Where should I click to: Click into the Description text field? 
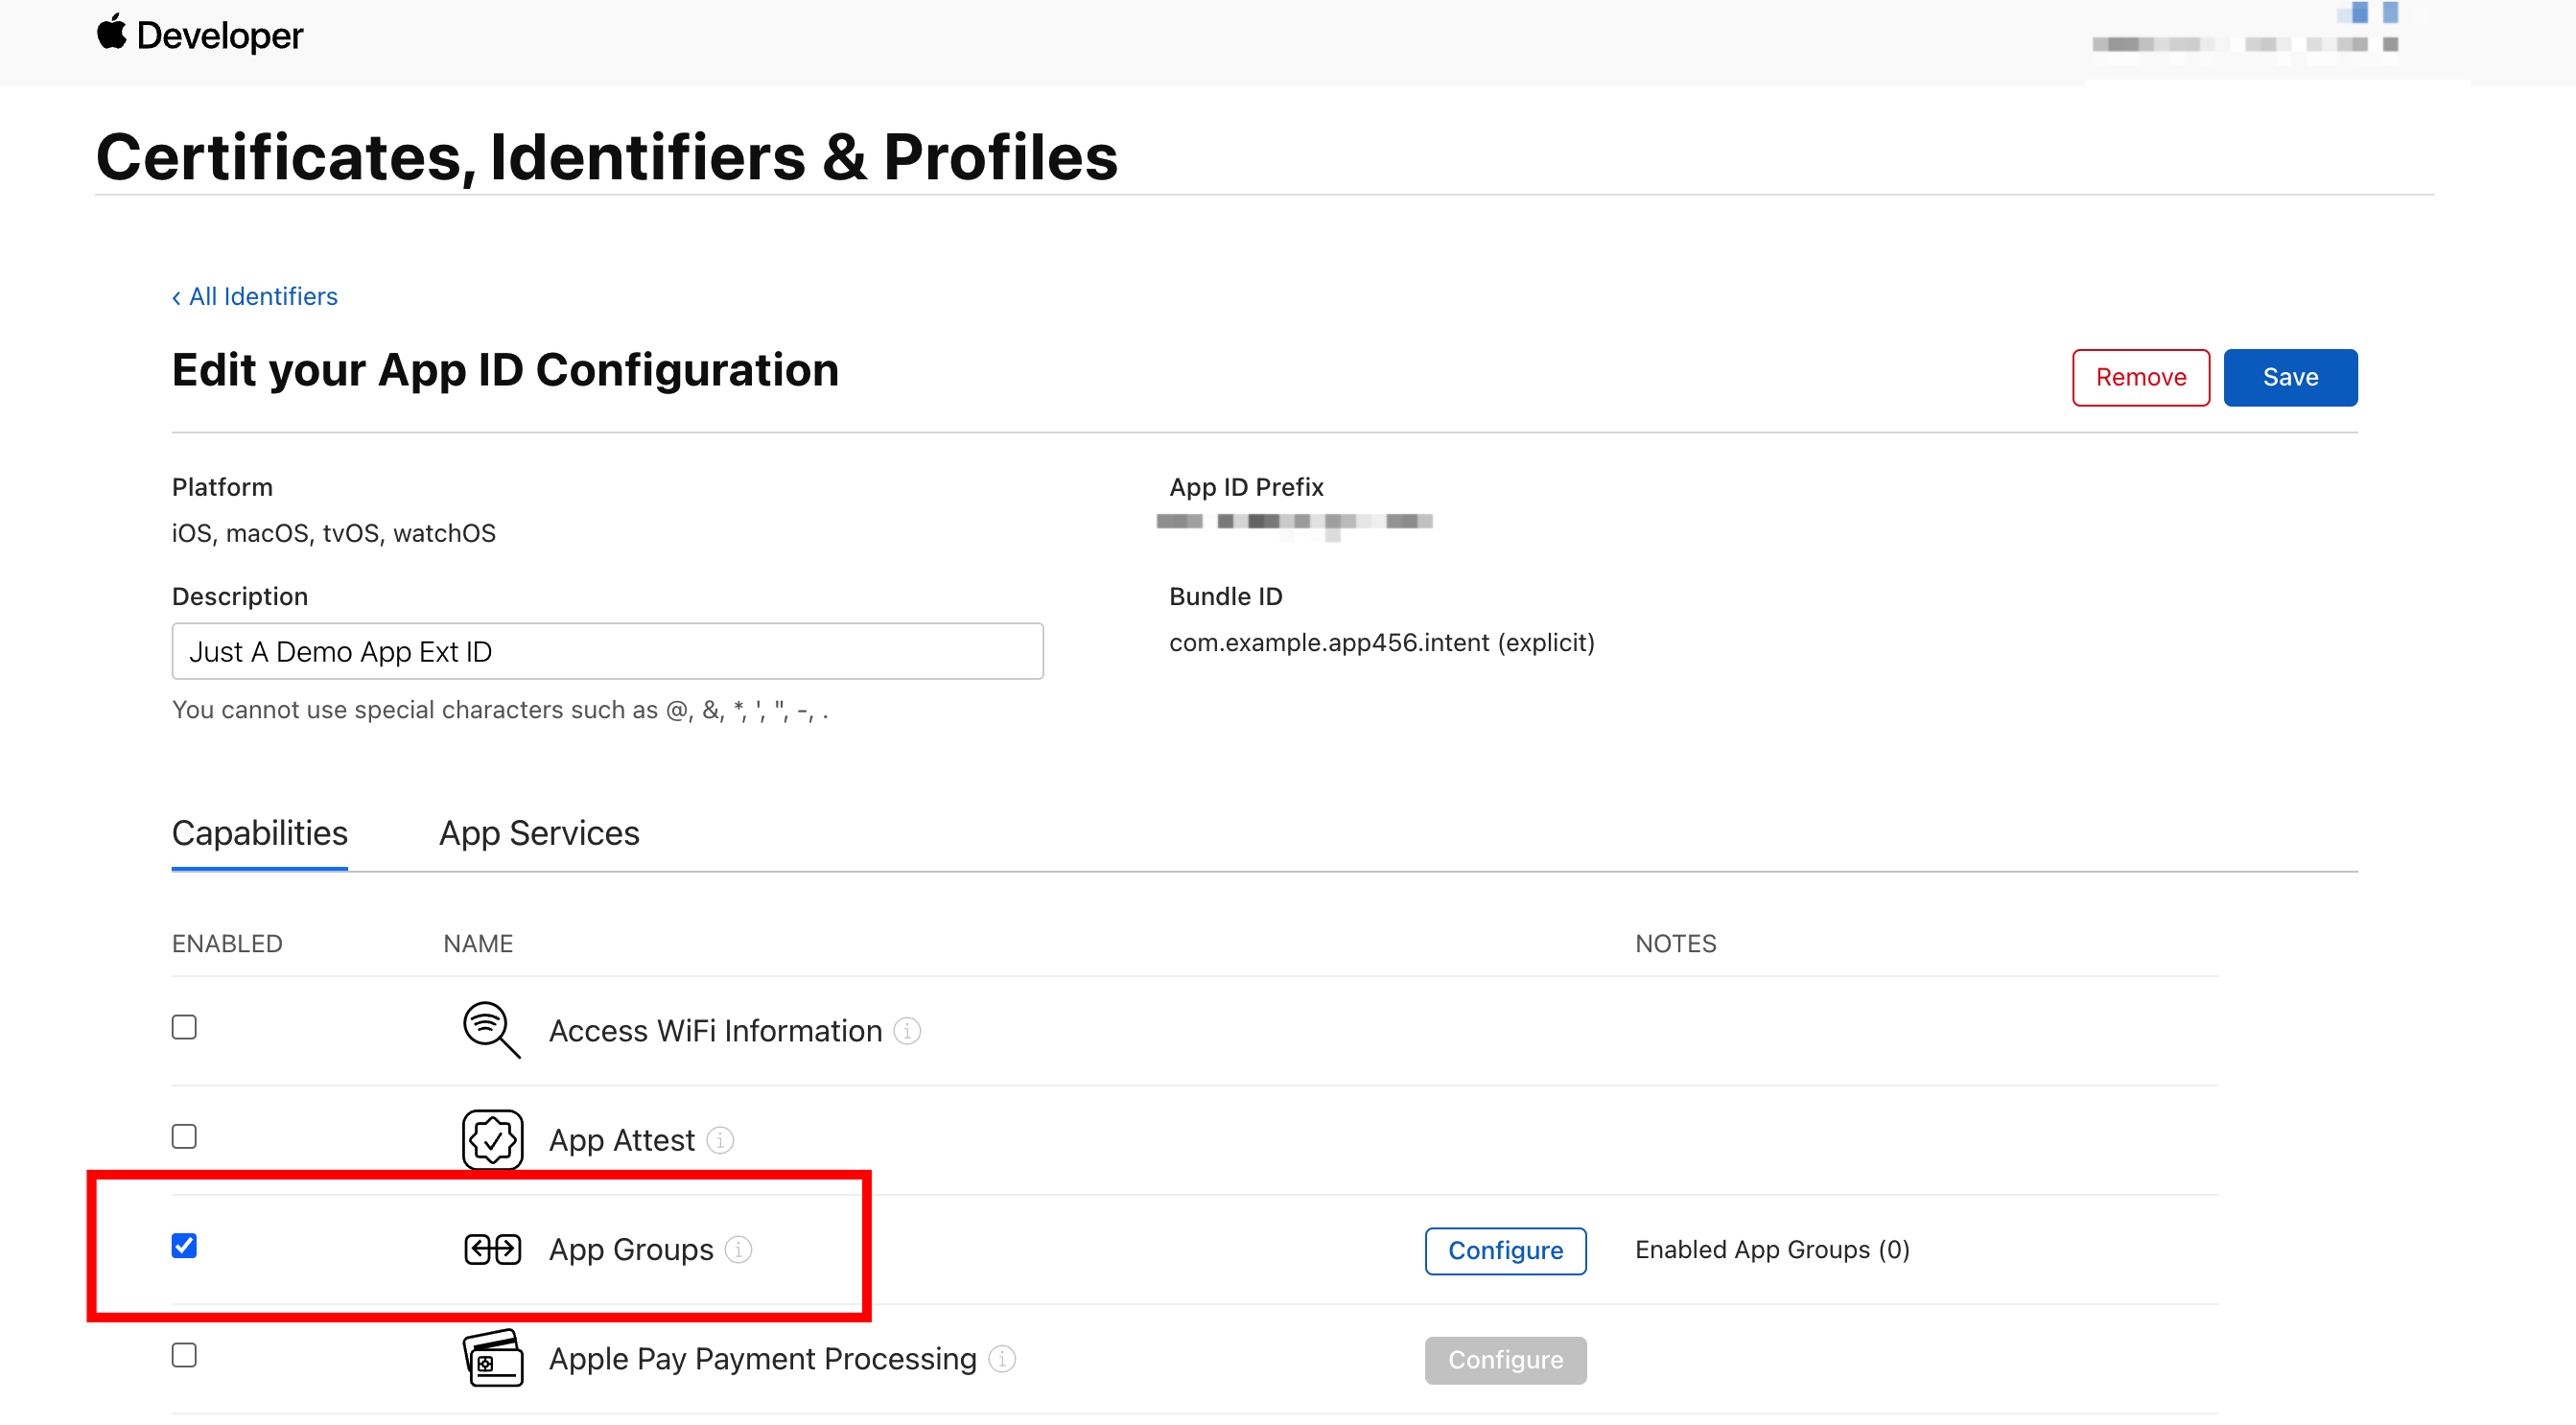607,652
